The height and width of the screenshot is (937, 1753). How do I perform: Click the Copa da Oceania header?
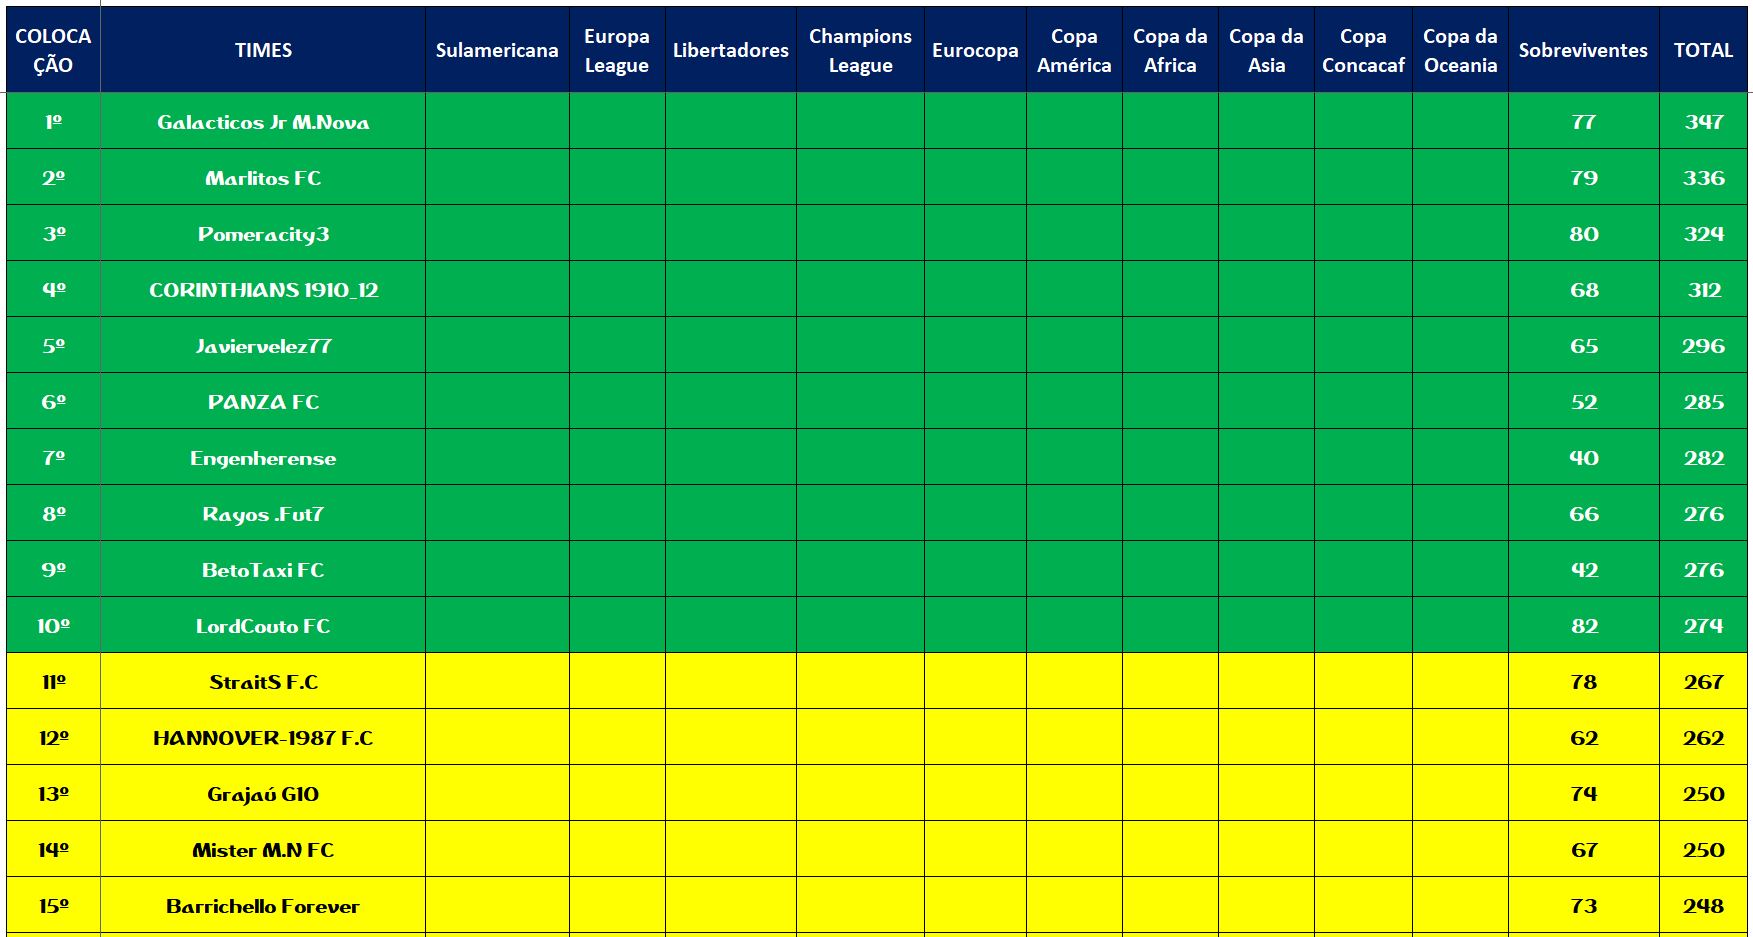[1460, 50]
